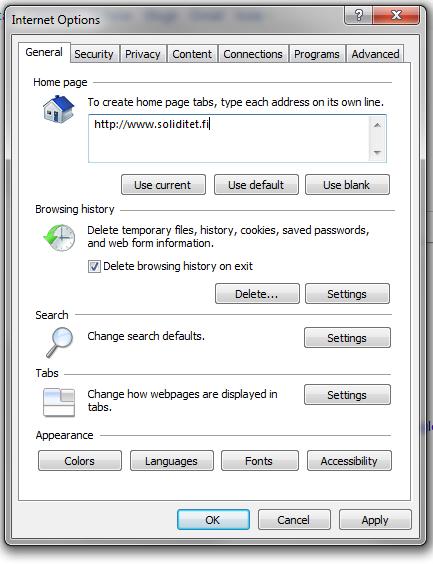The height and width of the screenshot is (564, 433).
Task: Click the blue house Home page icon
Action: (58, 109)
